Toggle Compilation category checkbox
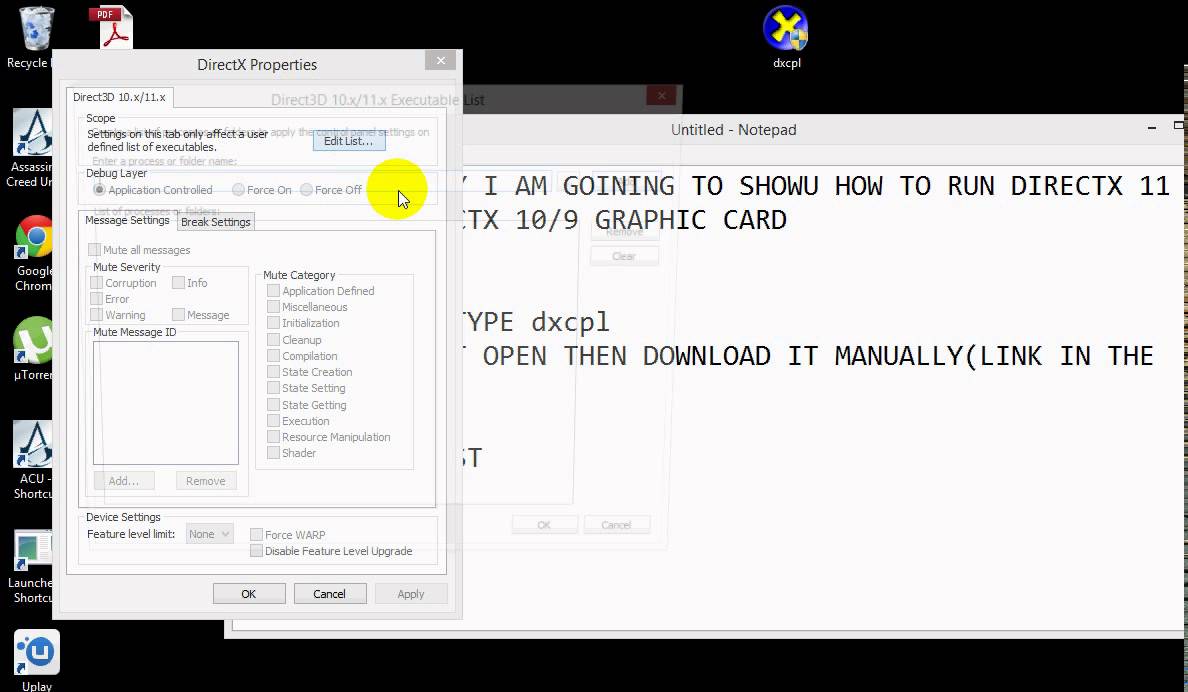1188x692 pixels. (x=274, y=355)
